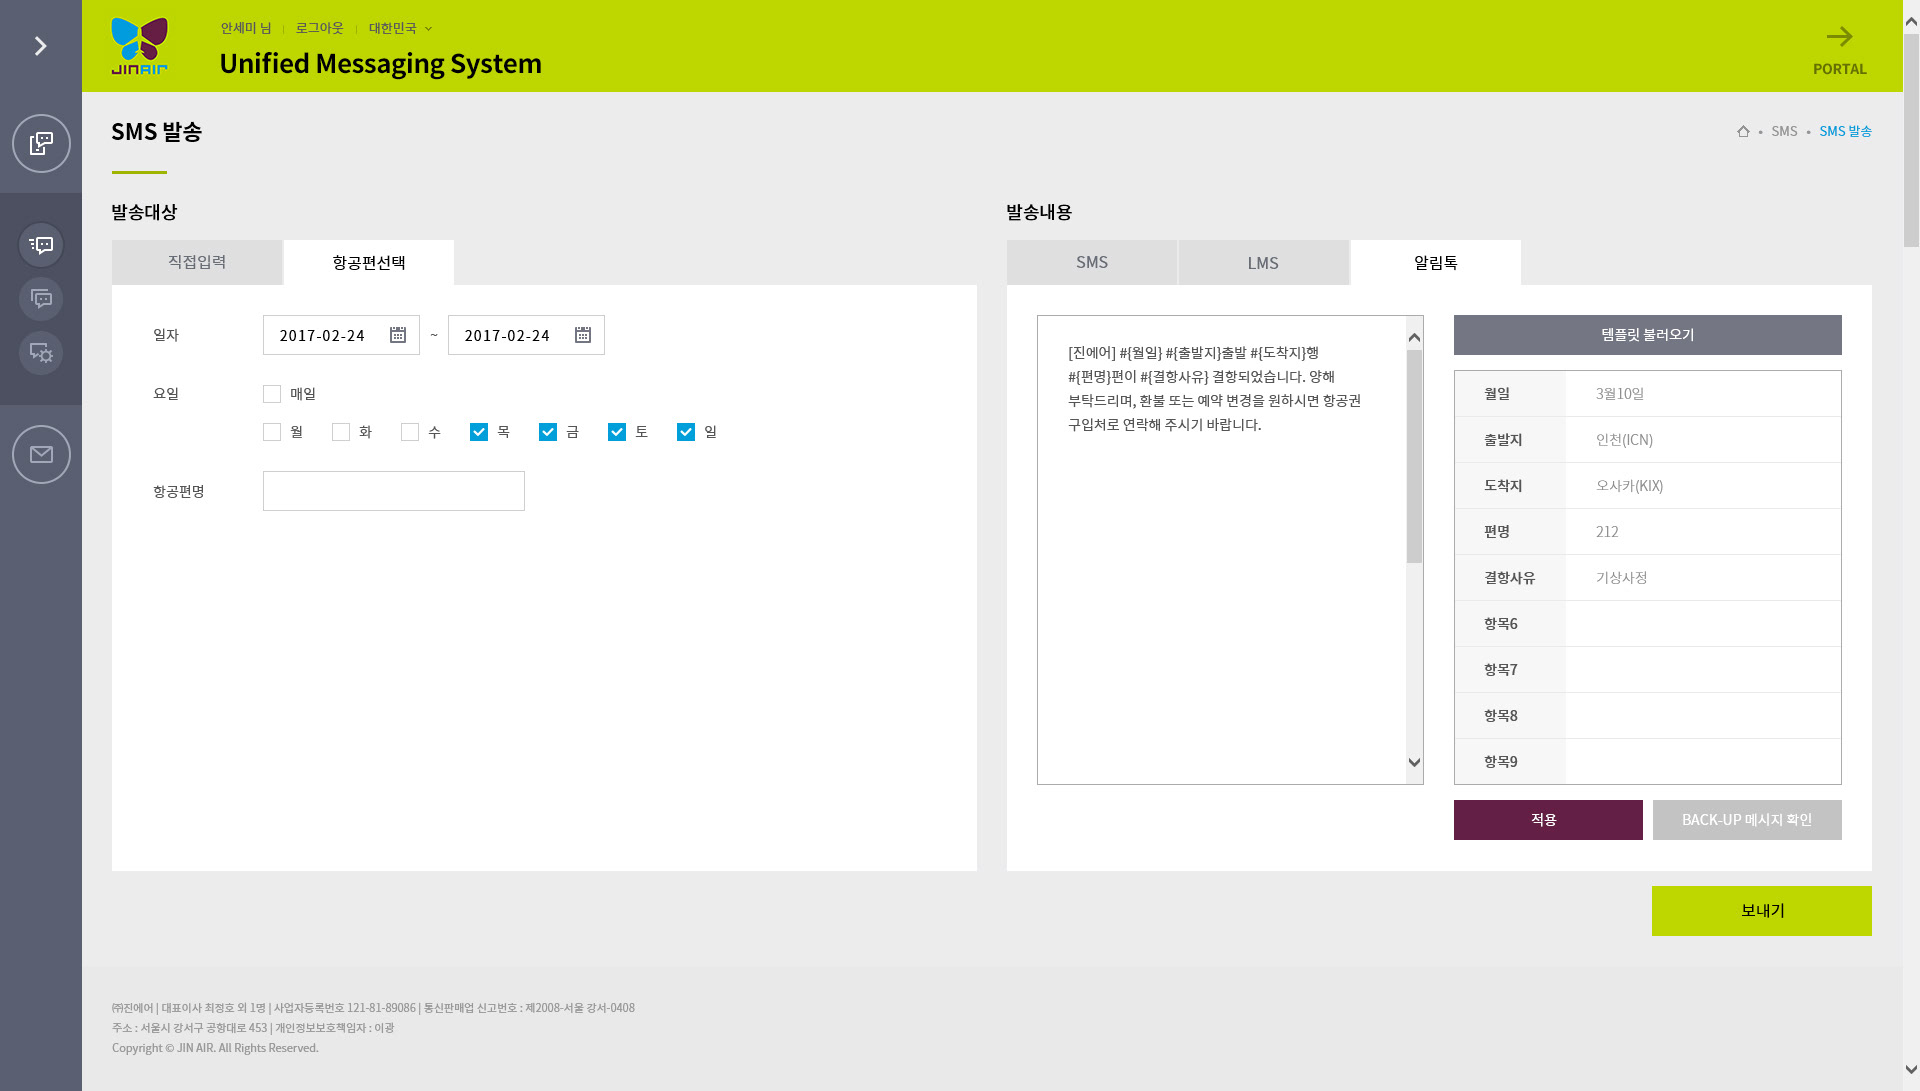The image size is (1920, 1091).
Task: Click the 발송내용 section heading
Action: (x=1039, y=212)
